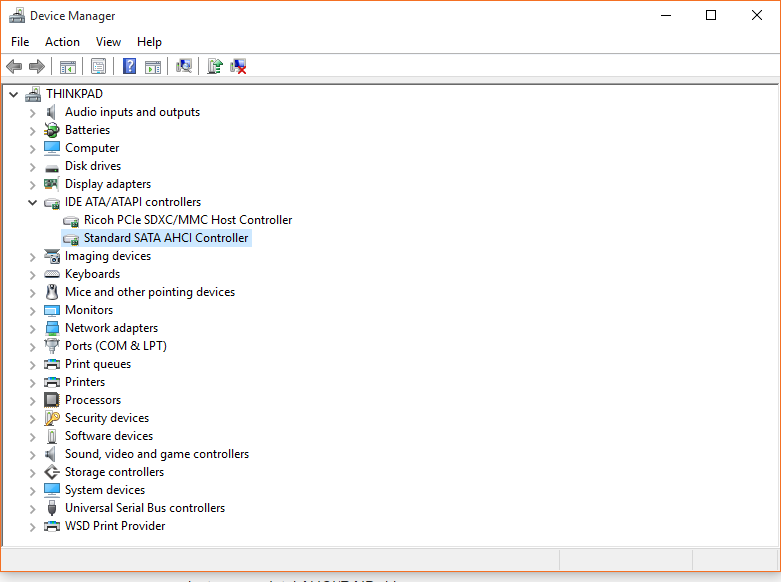Select Universal Serial Bus controllers label
781x582 pixels.
(145, 507)
